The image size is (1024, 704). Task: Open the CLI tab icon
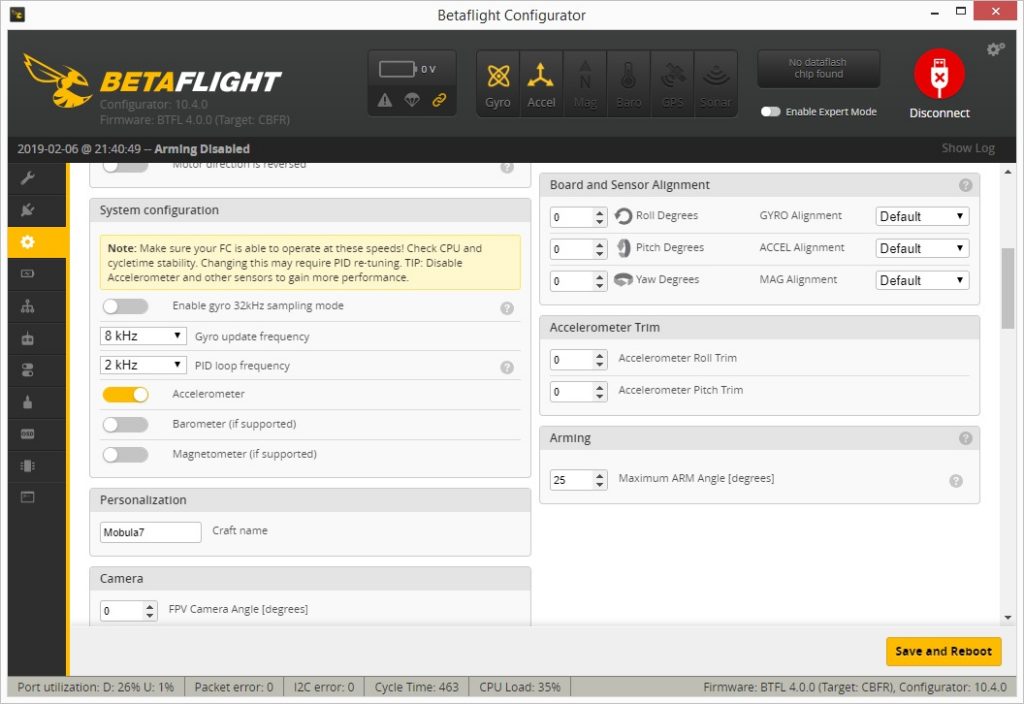point(27,497)
